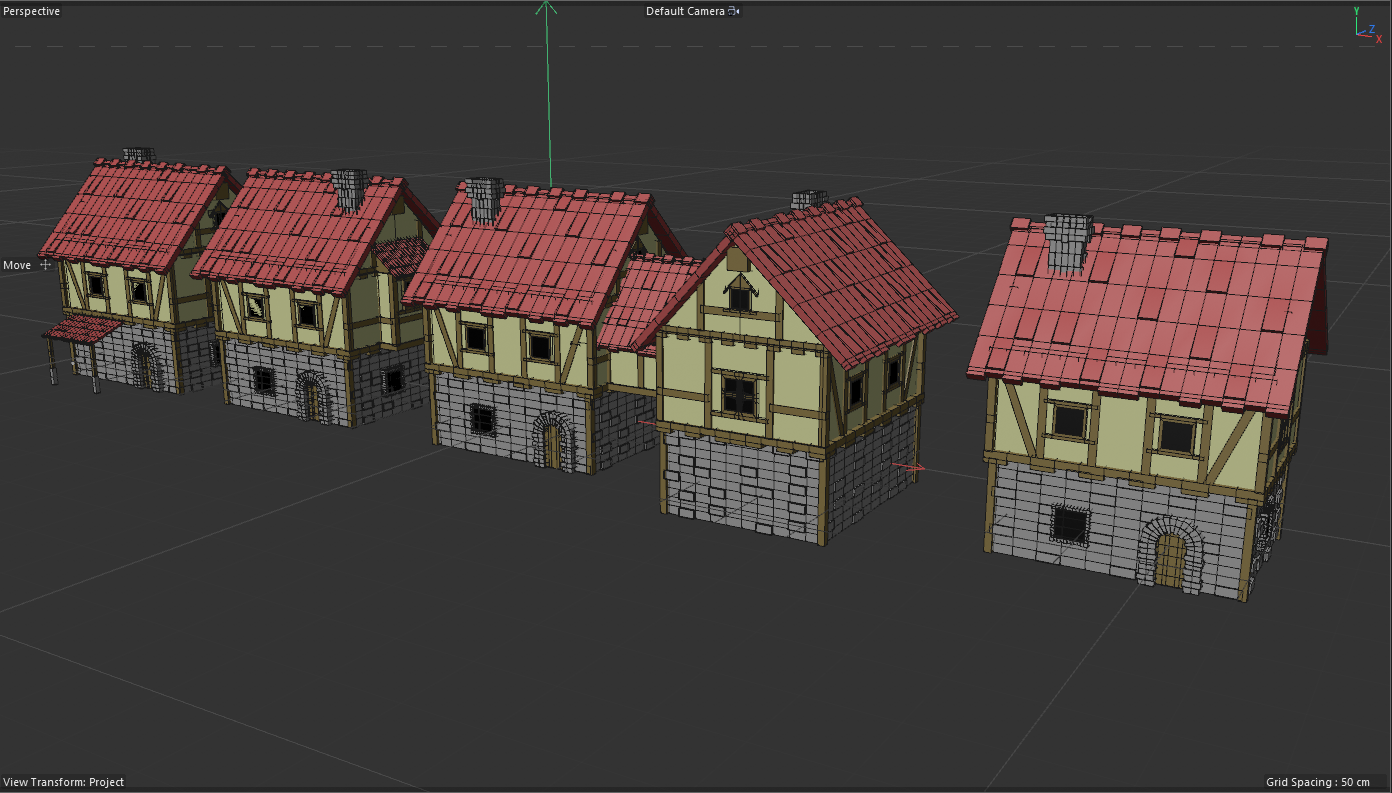The image size is (1392, 793).
Task: Click the green Y axis arrow handle
Action: [546, 8]
